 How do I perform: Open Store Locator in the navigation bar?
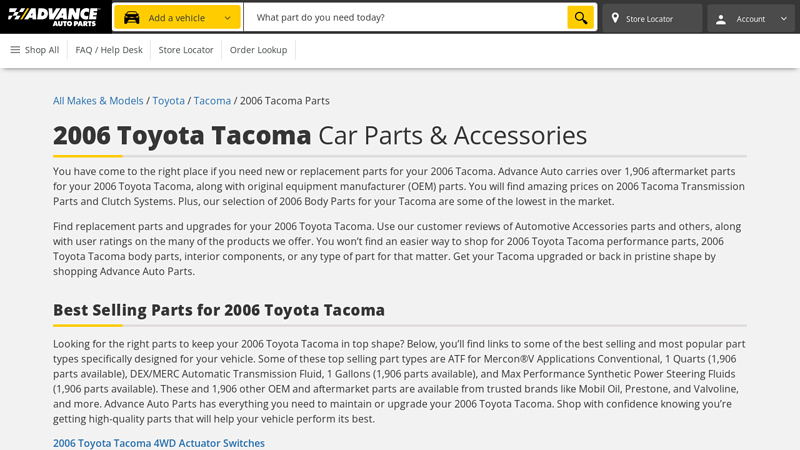click(186, 50)
